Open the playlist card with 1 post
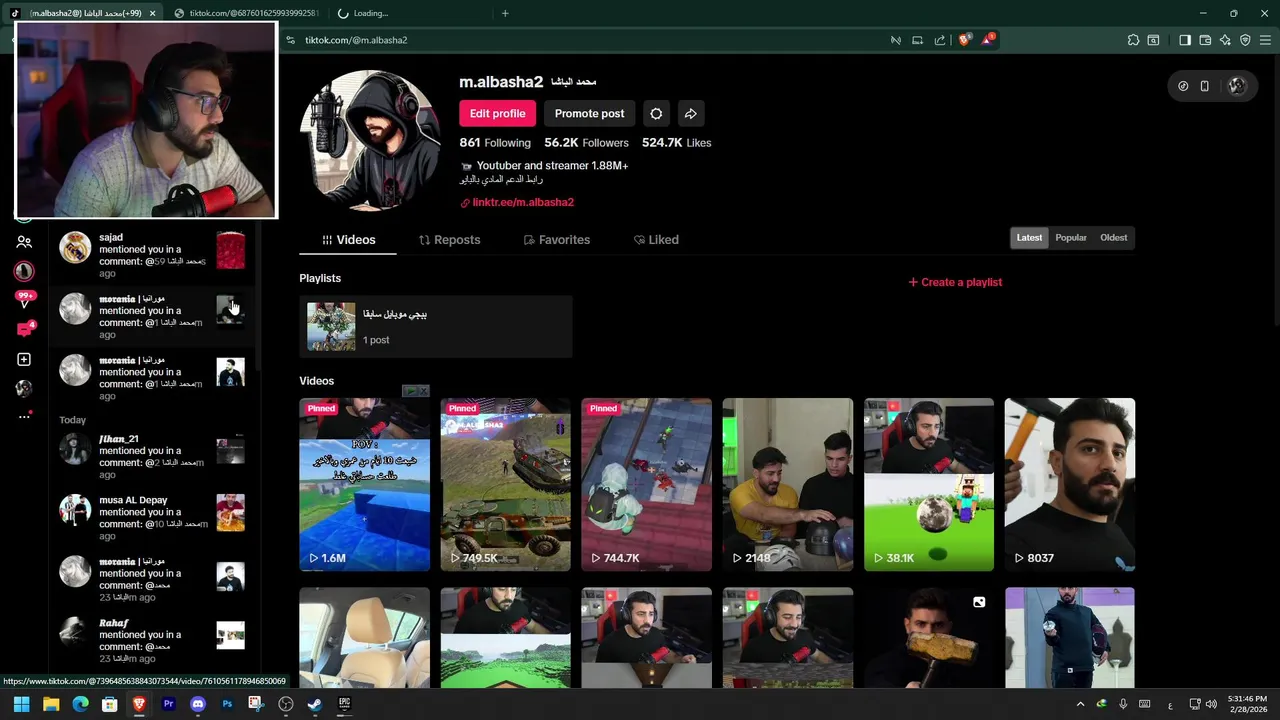 (x=435, y=326)
